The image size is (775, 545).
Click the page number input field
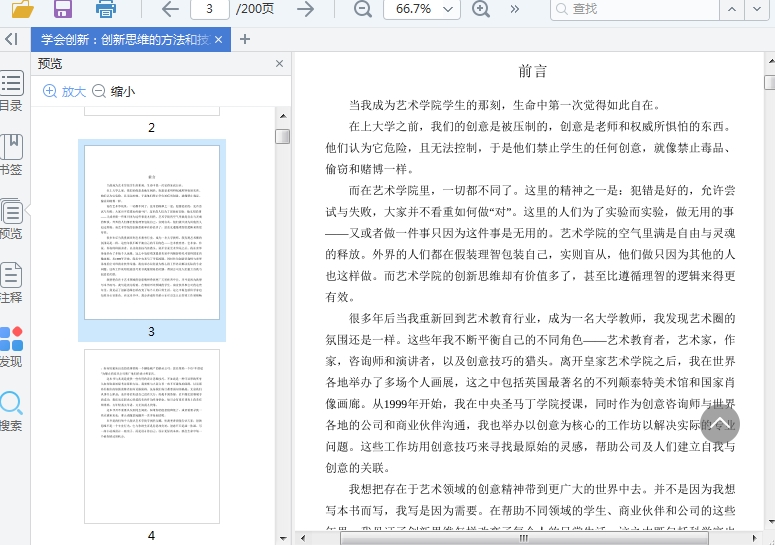pyautogui.click(x=209, y=9)
